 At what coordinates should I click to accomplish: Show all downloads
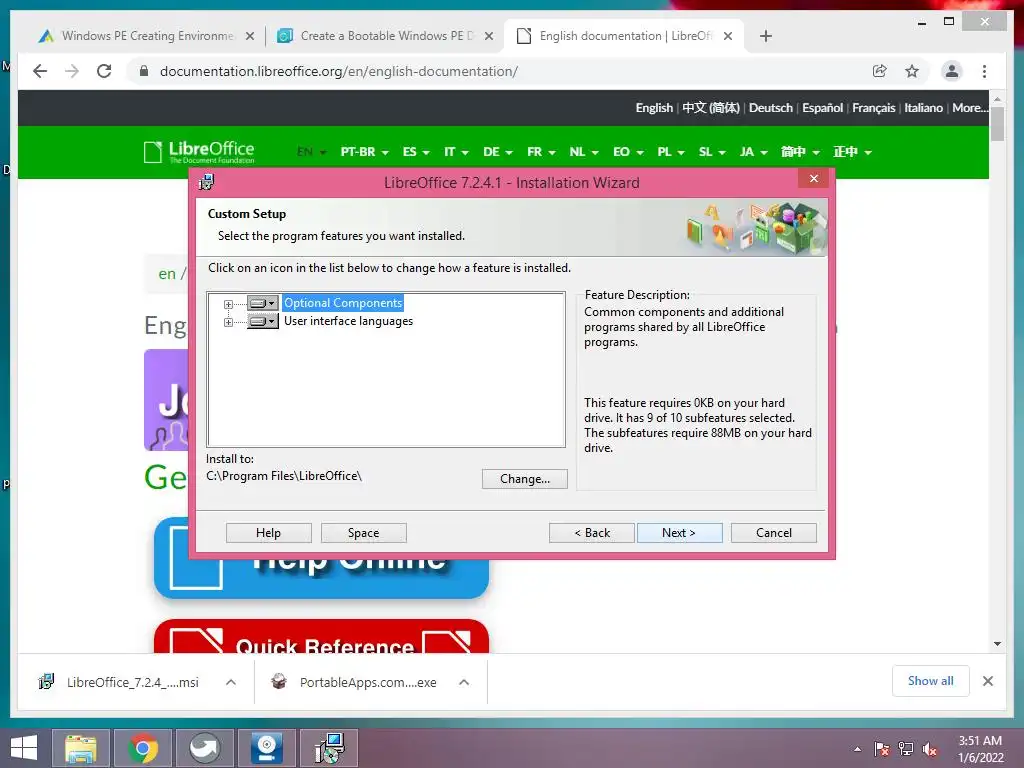[x=931, y=681]
